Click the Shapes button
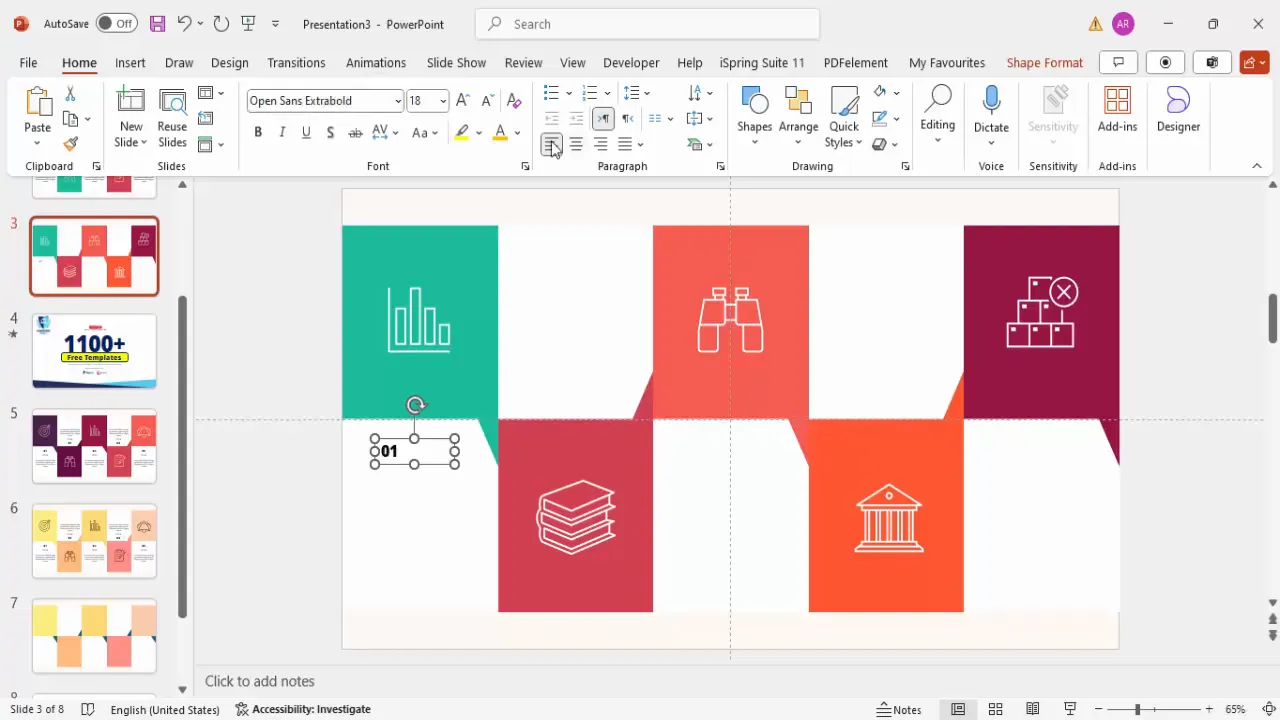This screenshot has width=1280, height=720. pos(754,118)
